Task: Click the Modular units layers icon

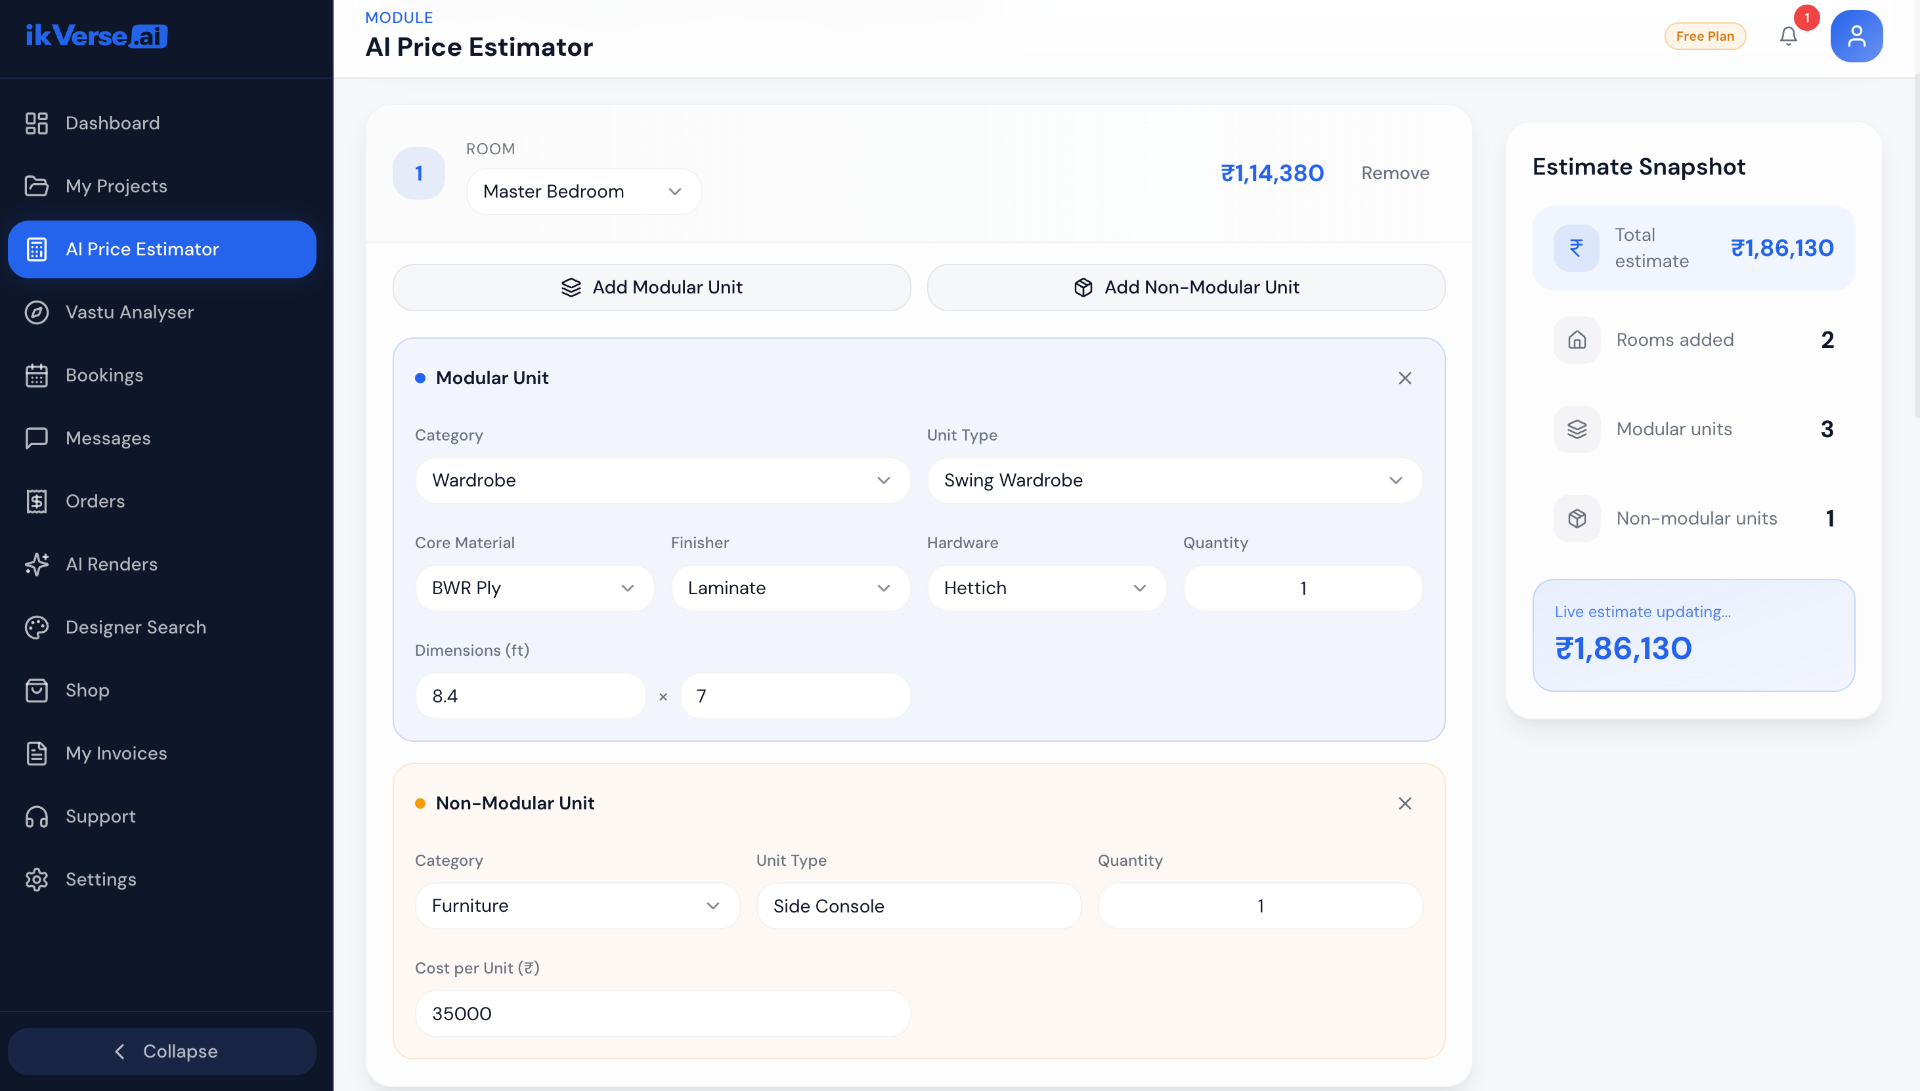Action: click(1577, 429)
